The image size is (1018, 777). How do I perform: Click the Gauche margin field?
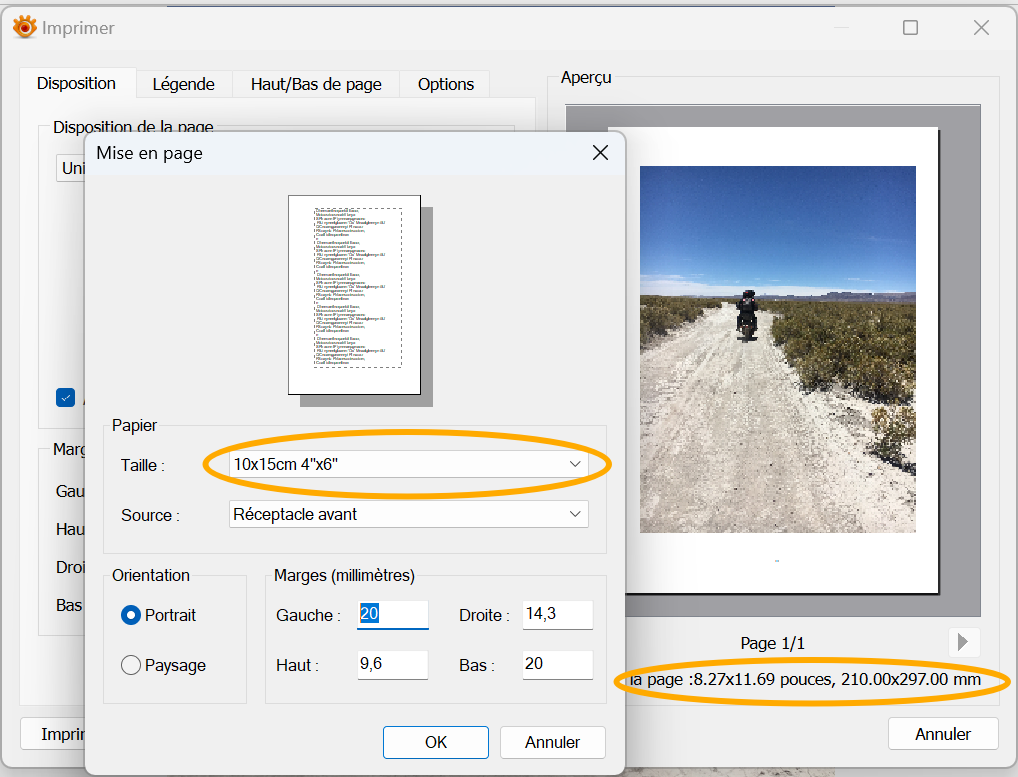(392, 615)
